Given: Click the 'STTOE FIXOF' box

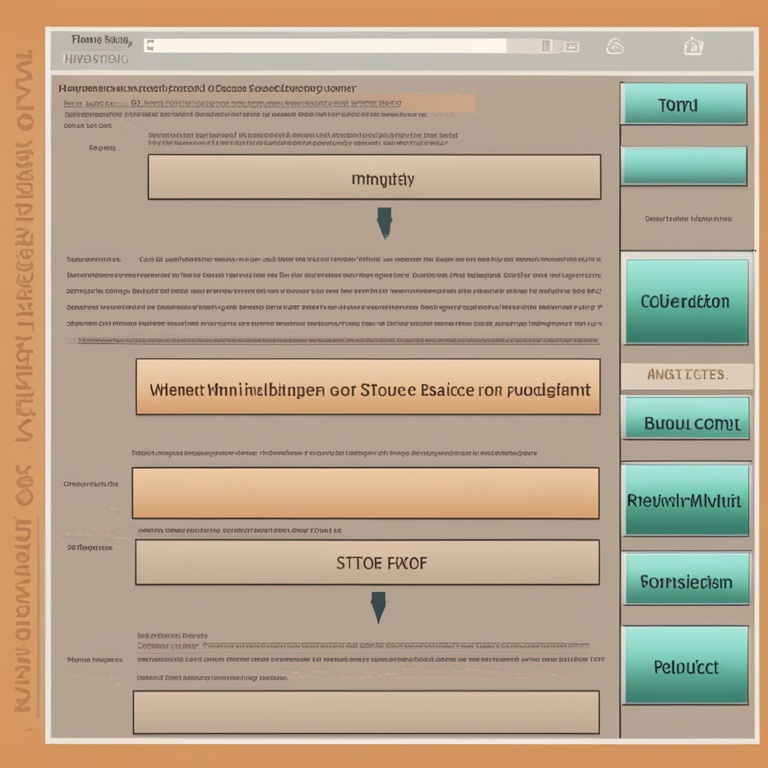Looking at the screenshot, I should pos(367,562).
